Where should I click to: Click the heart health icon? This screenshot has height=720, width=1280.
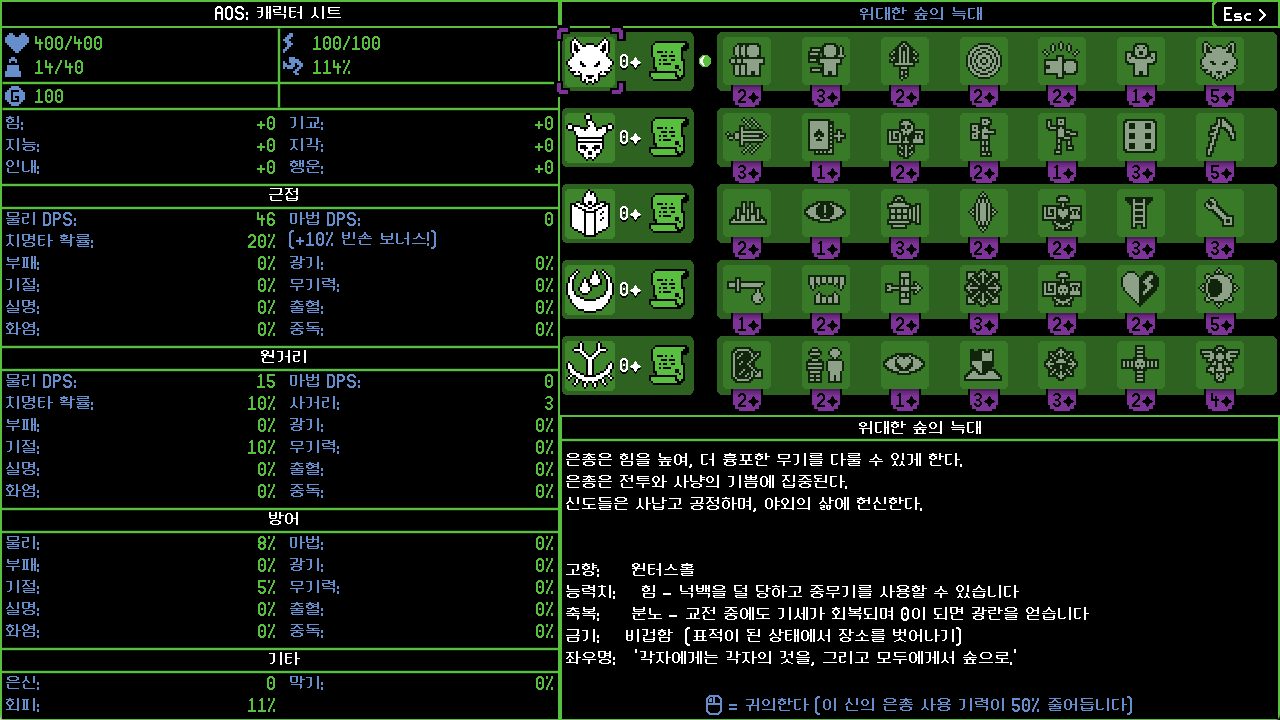[17, 43]
